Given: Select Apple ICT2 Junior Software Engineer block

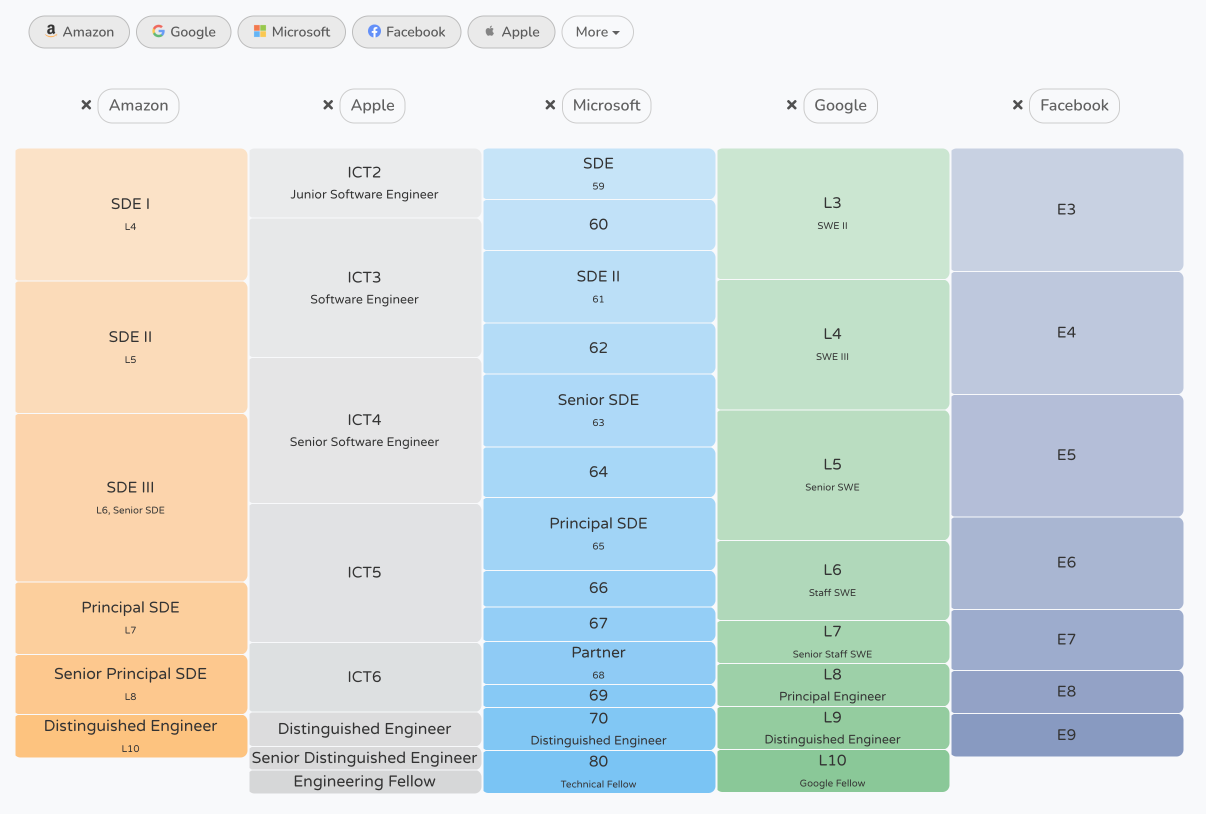Looking at the screenshot, I should (x=365, y=183).
